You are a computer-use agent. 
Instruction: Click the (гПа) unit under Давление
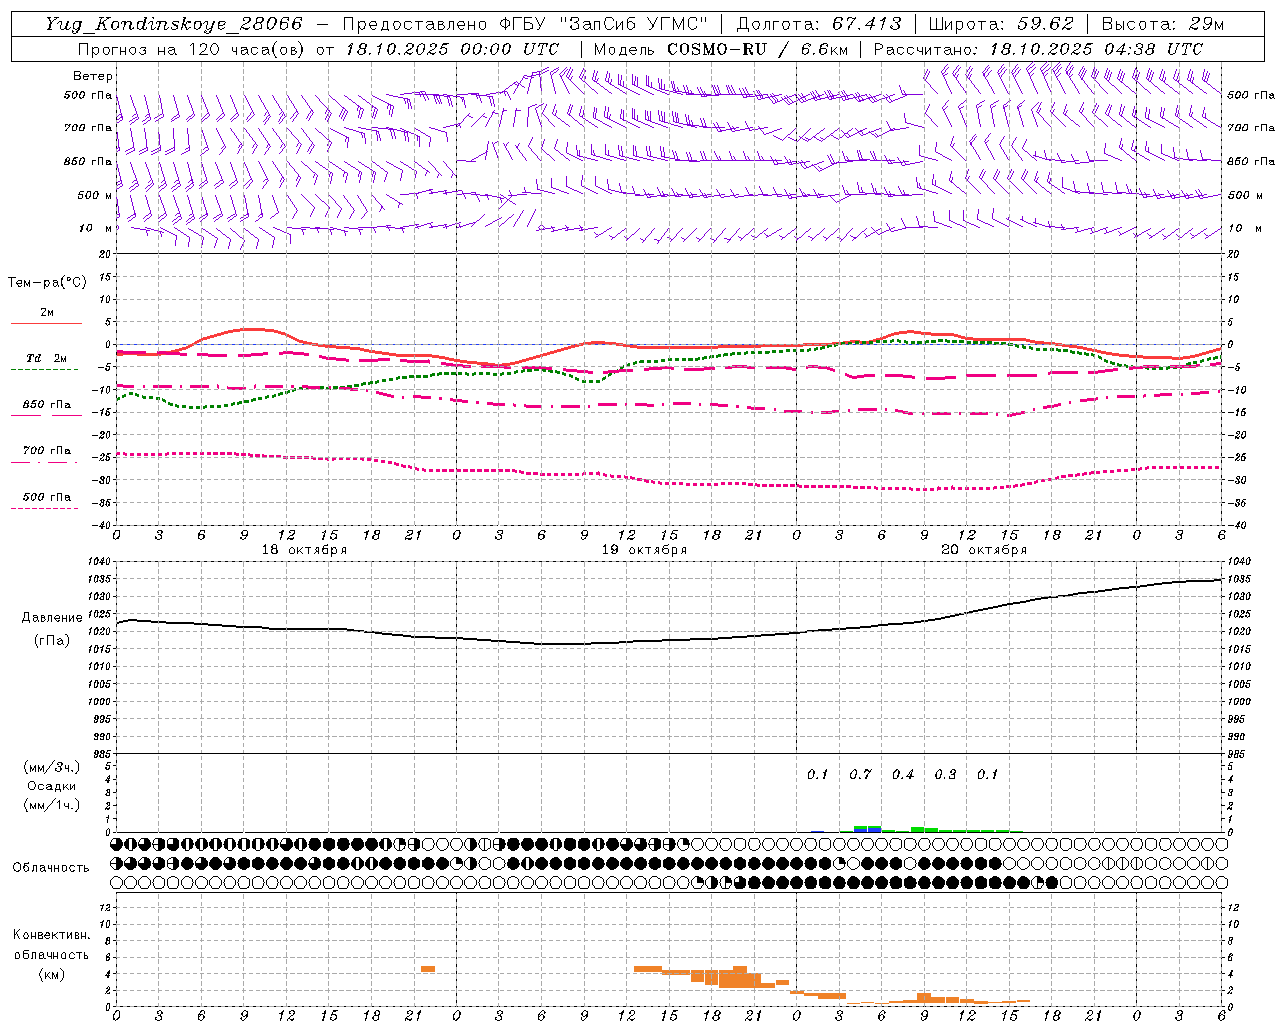click(x=51, y=640)
